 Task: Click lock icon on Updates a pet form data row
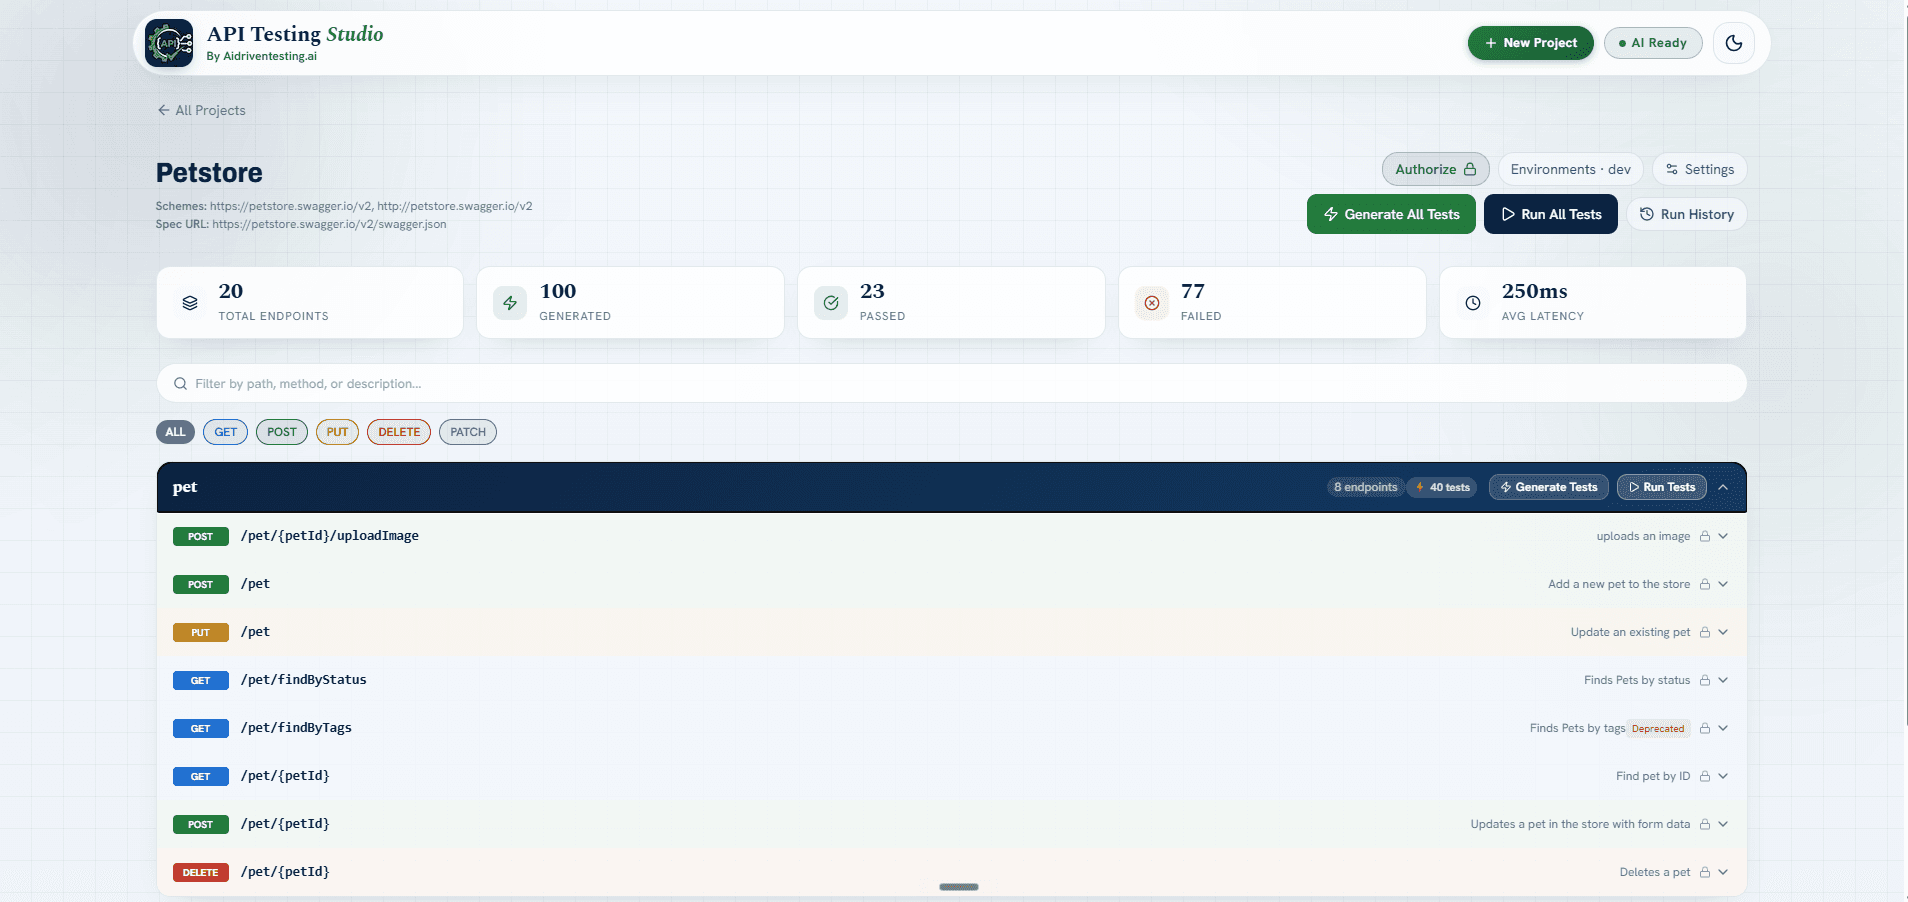[1705, 824]
